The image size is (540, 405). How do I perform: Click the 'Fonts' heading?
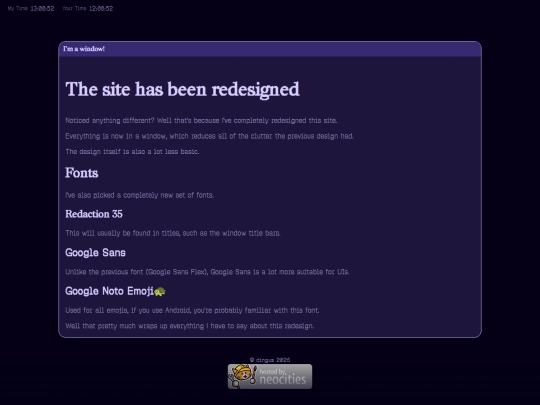click(82, 173)
